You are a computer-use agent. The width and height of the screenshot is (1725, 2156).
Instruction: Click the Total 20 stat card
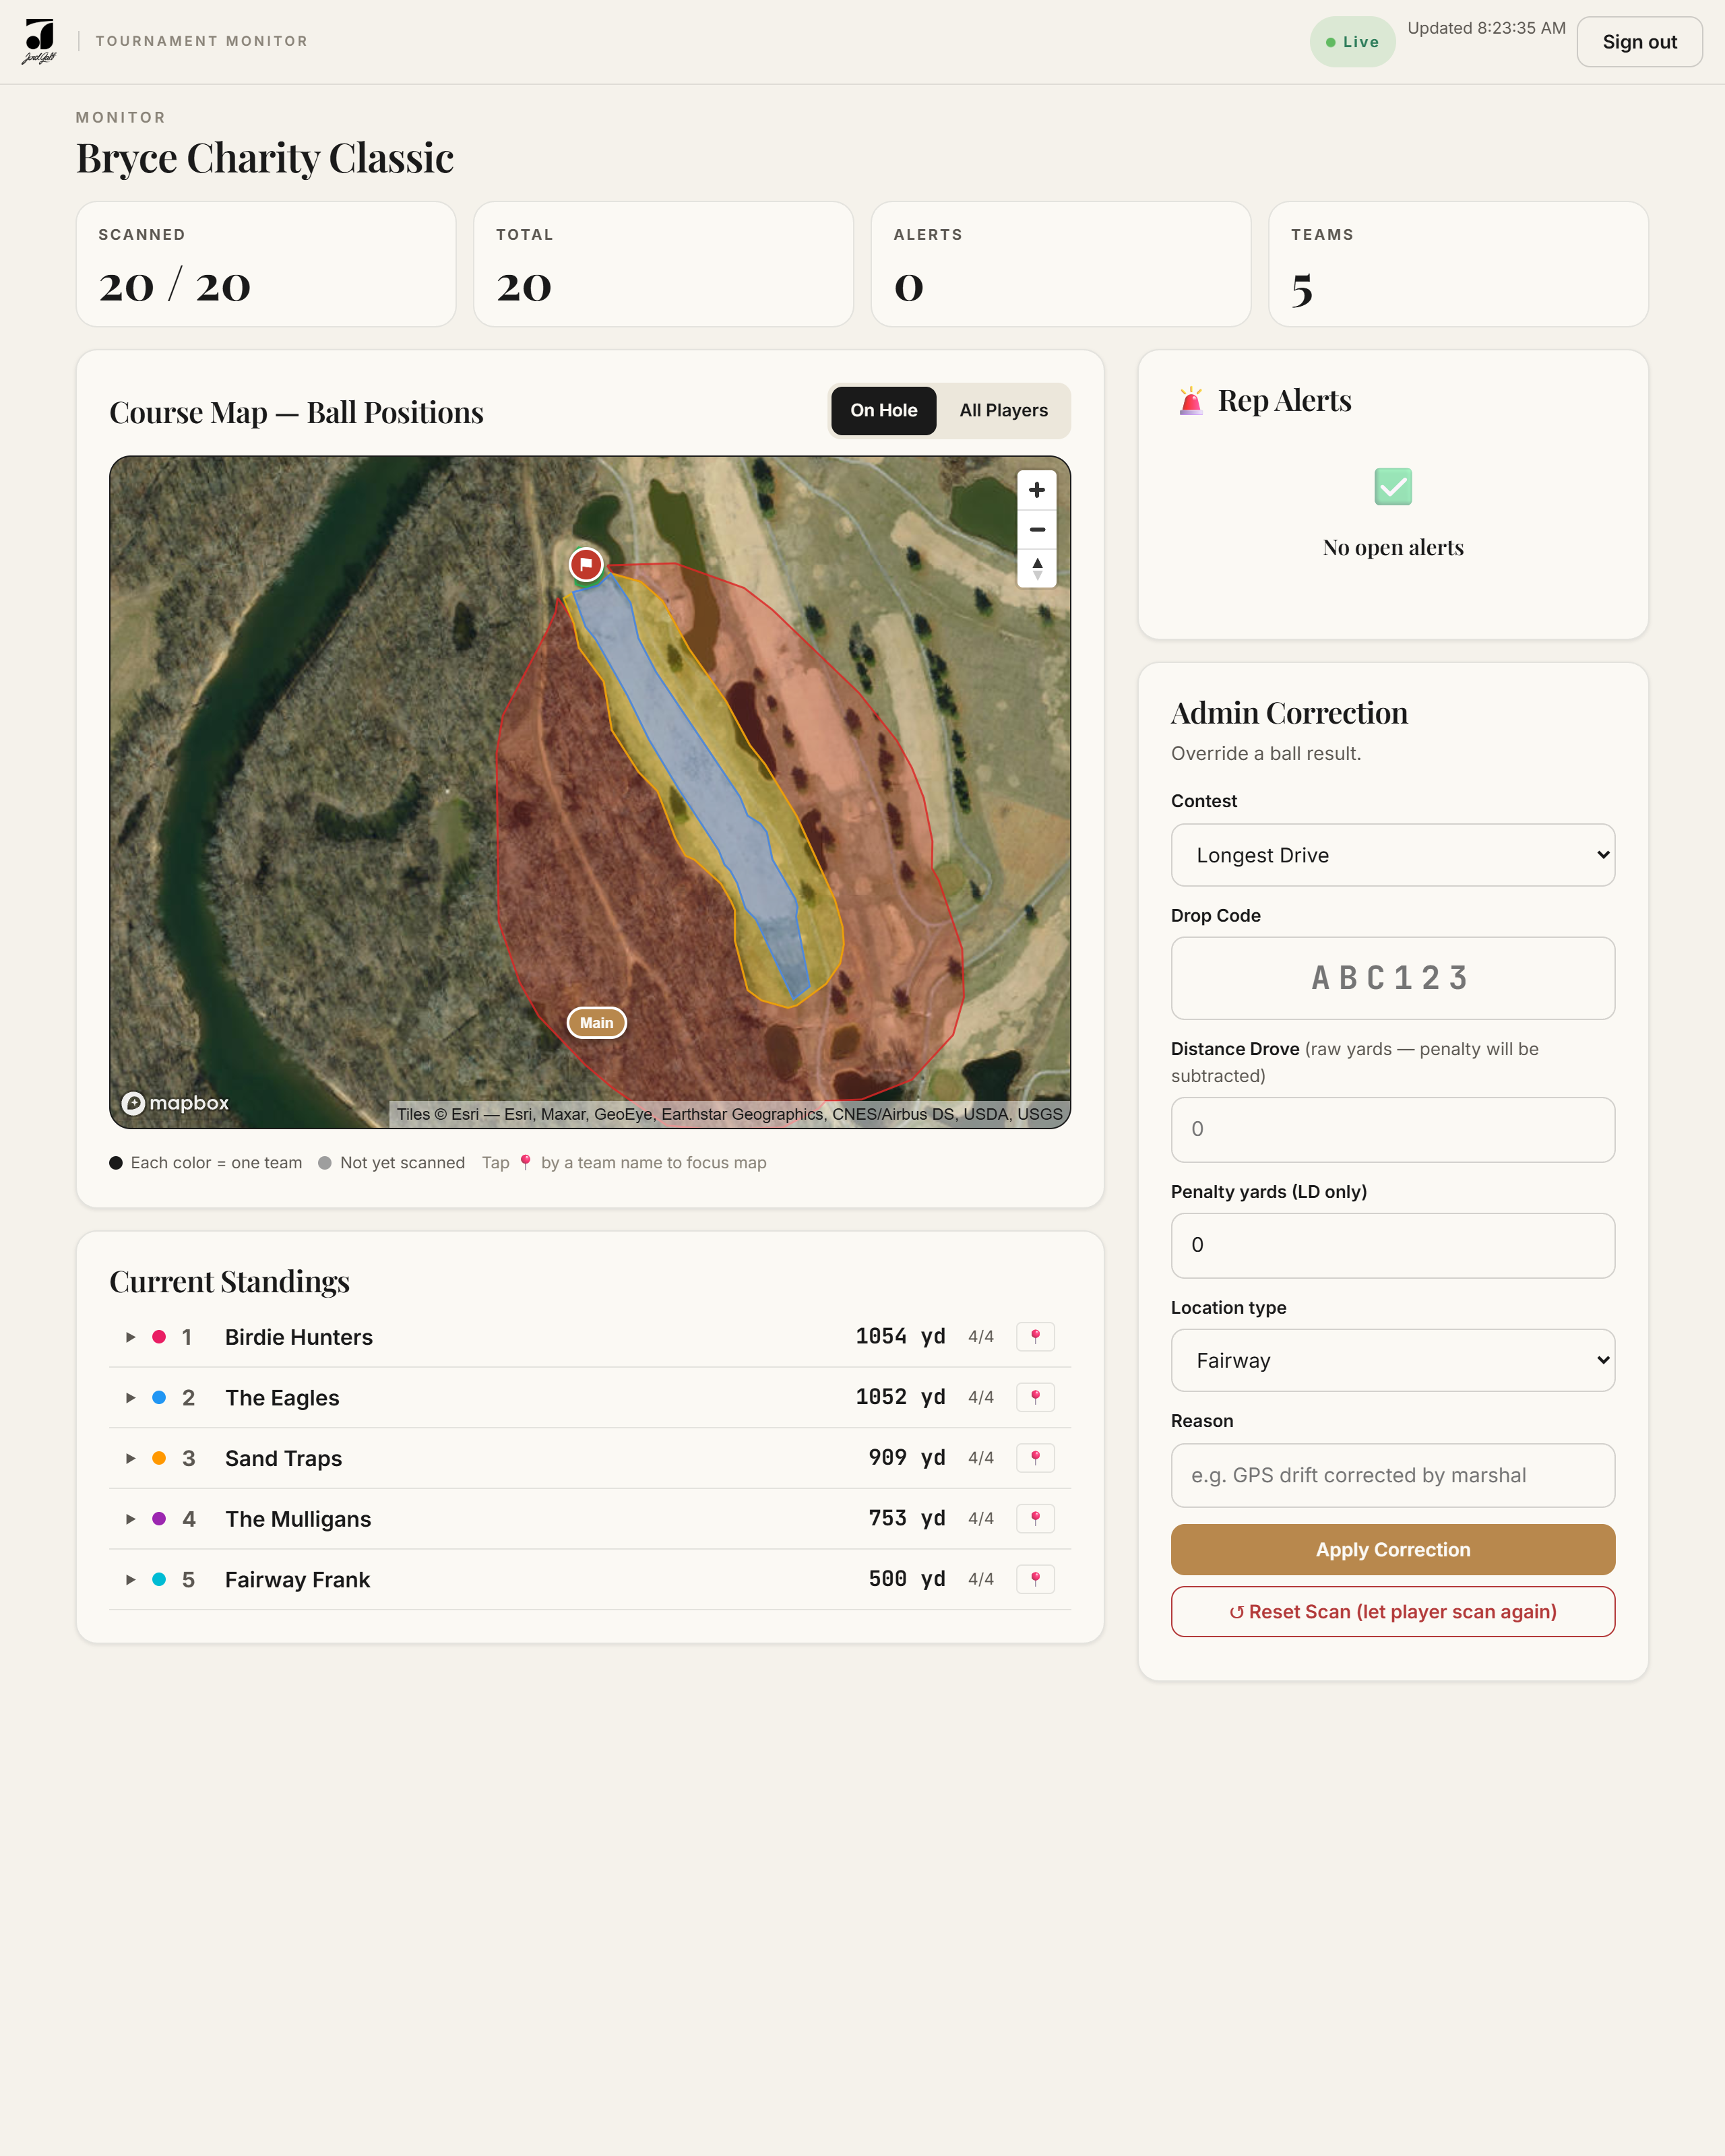click(x=663, y=264)
